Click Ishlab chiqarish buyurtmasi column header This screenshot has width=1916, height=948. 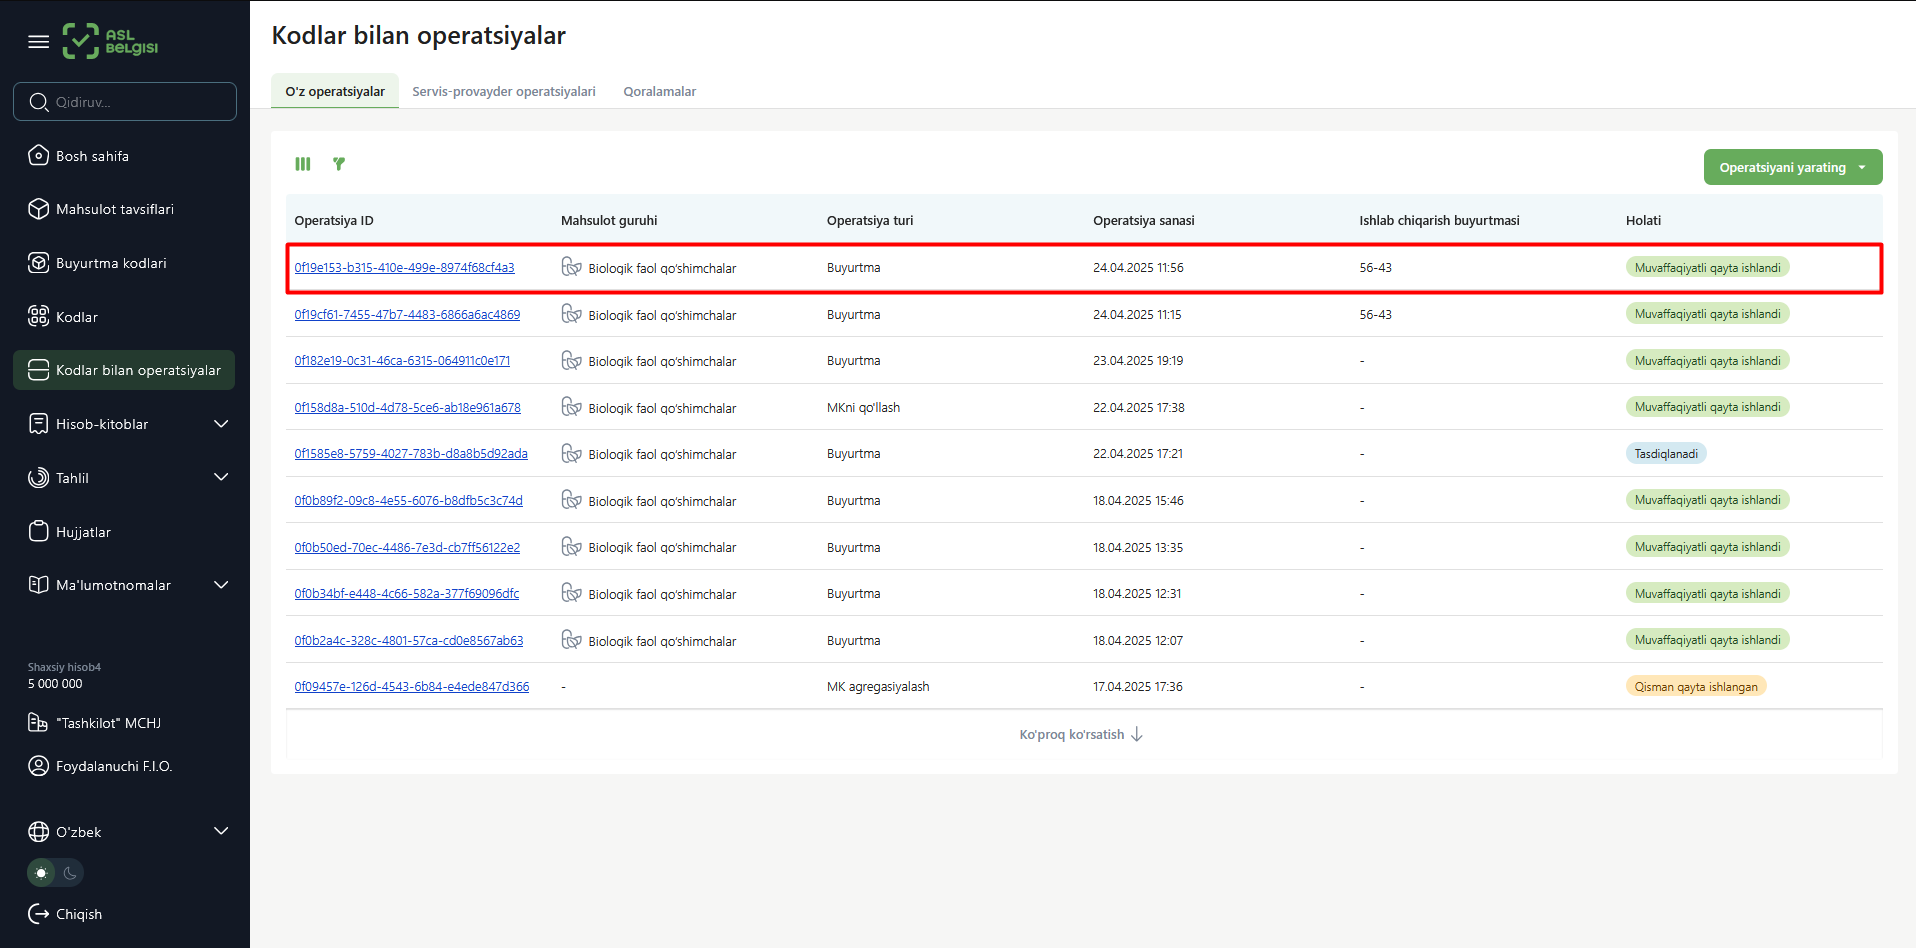tap(1439, 220)
